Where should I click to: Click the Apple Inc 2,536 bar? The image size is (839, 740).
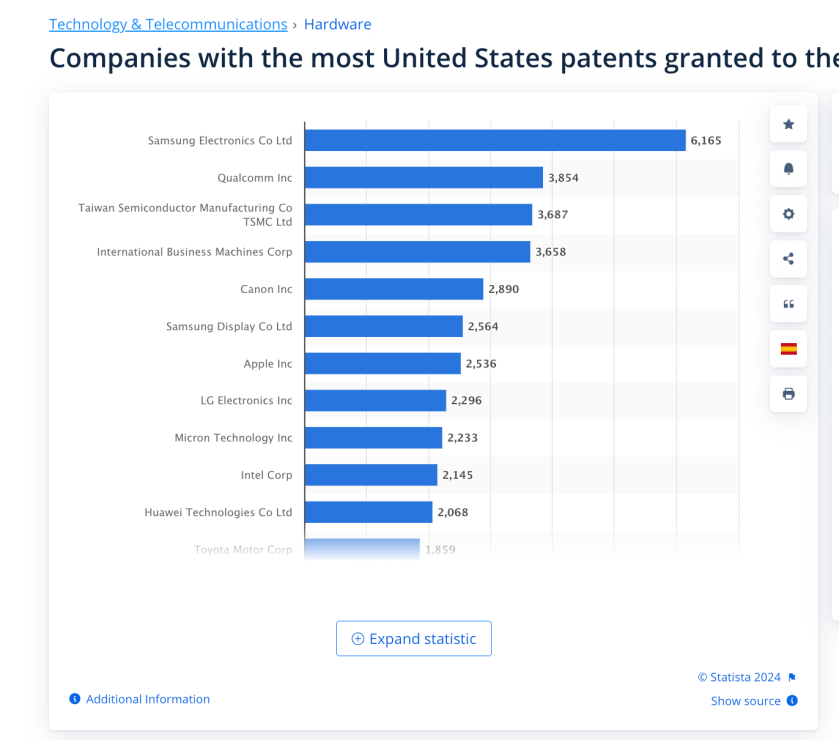tap(382, 363)
